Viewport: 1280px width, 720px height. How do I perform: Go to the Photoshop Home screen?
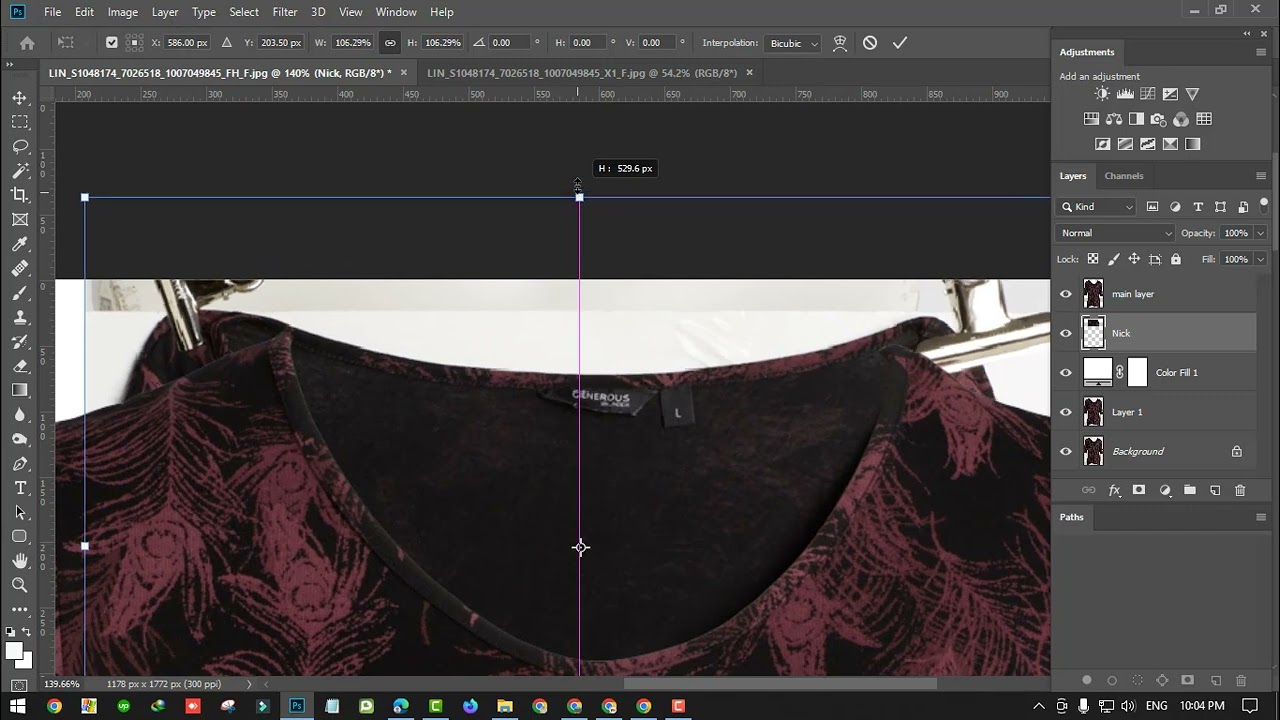27,43
